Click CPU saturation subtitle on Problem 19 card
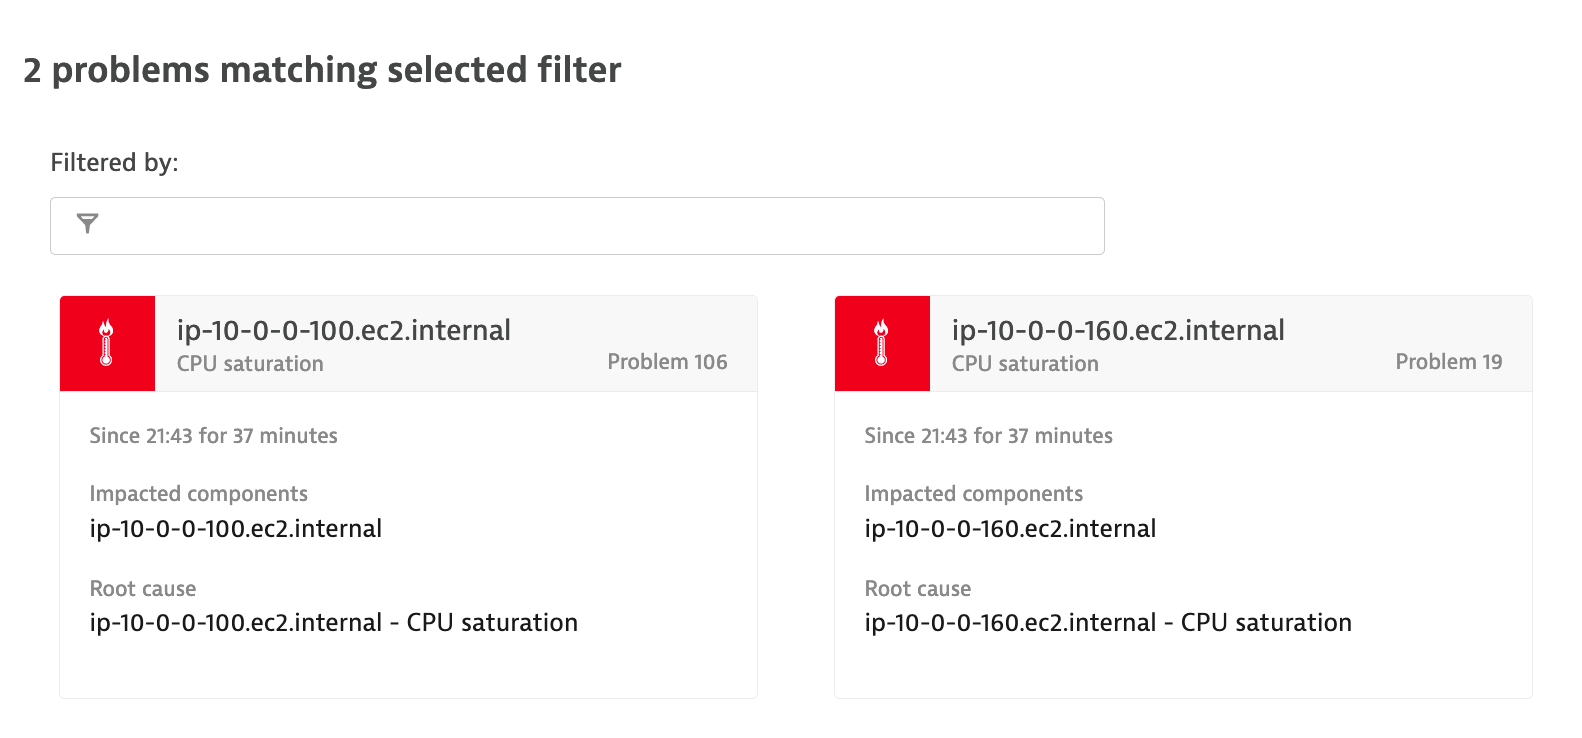 pos(1025,364)
